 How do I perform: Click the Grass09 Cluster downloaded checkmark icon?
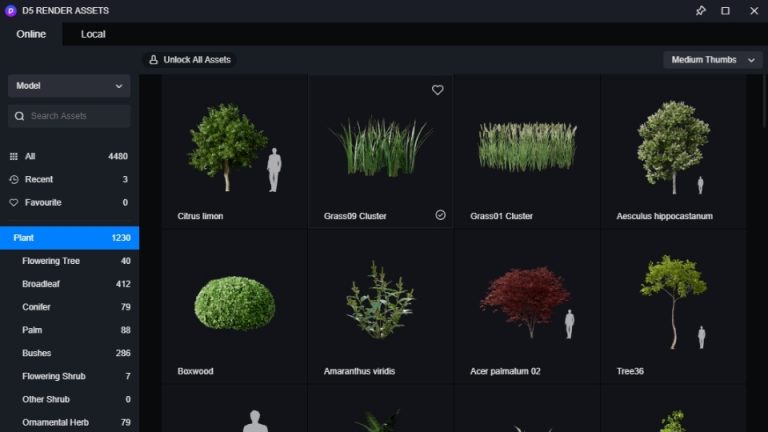[x=440, y=215]
